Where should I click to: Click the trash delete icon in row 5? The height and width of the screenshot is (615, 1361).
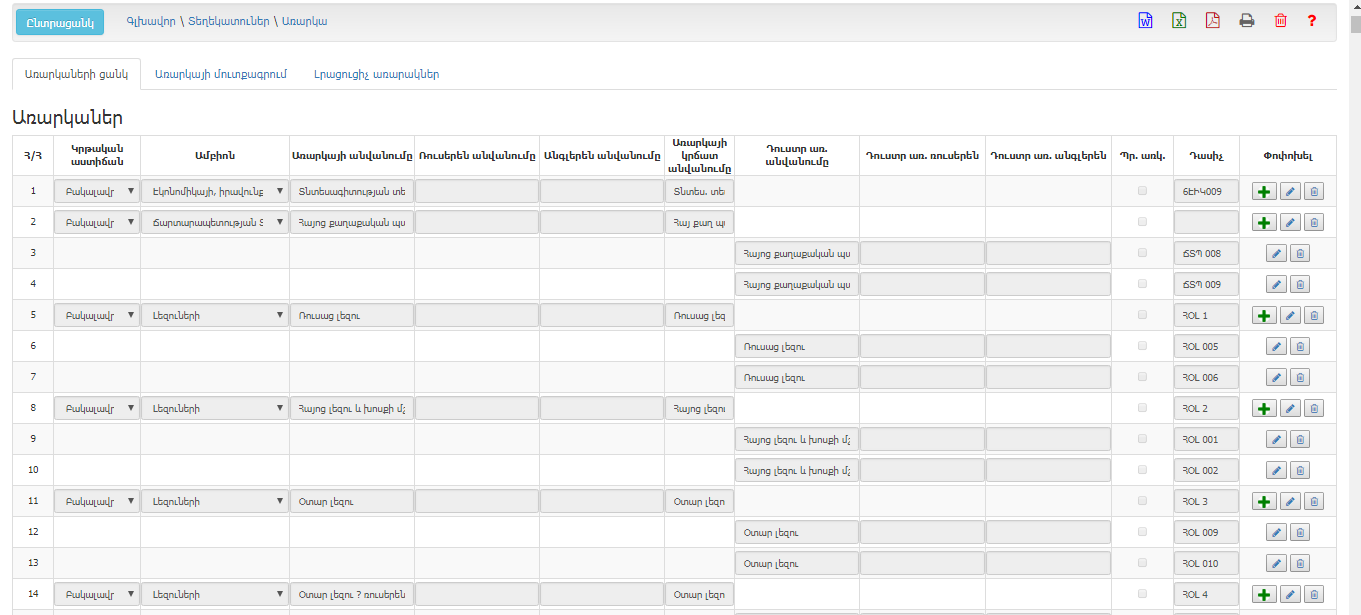(1314, 316)
